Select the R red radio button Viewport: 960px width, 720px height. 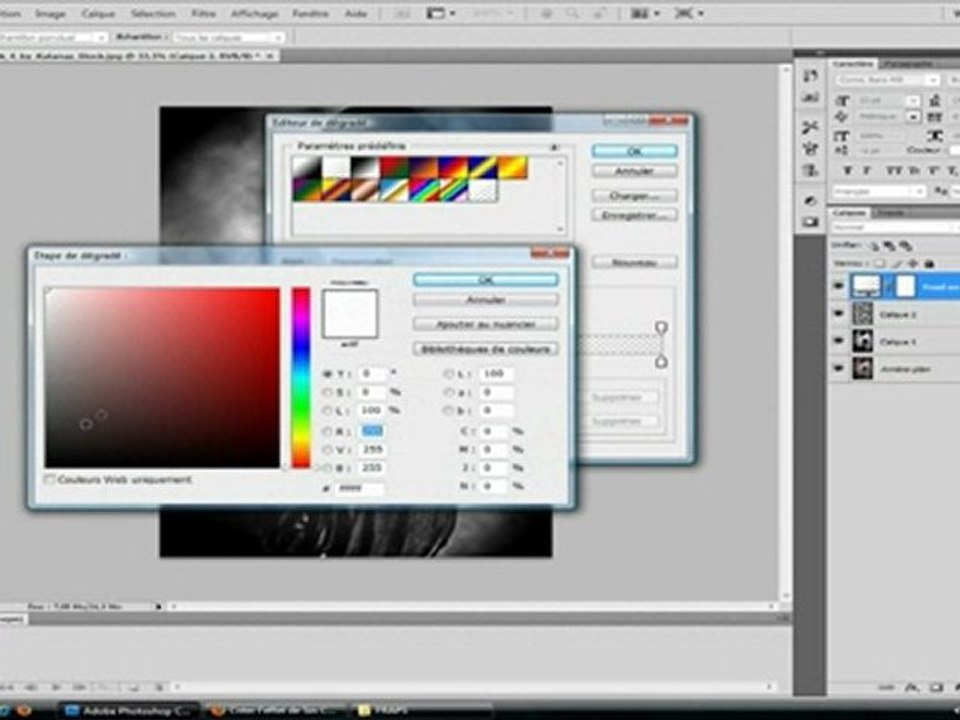pyautogui.click(x=327, y=432)
